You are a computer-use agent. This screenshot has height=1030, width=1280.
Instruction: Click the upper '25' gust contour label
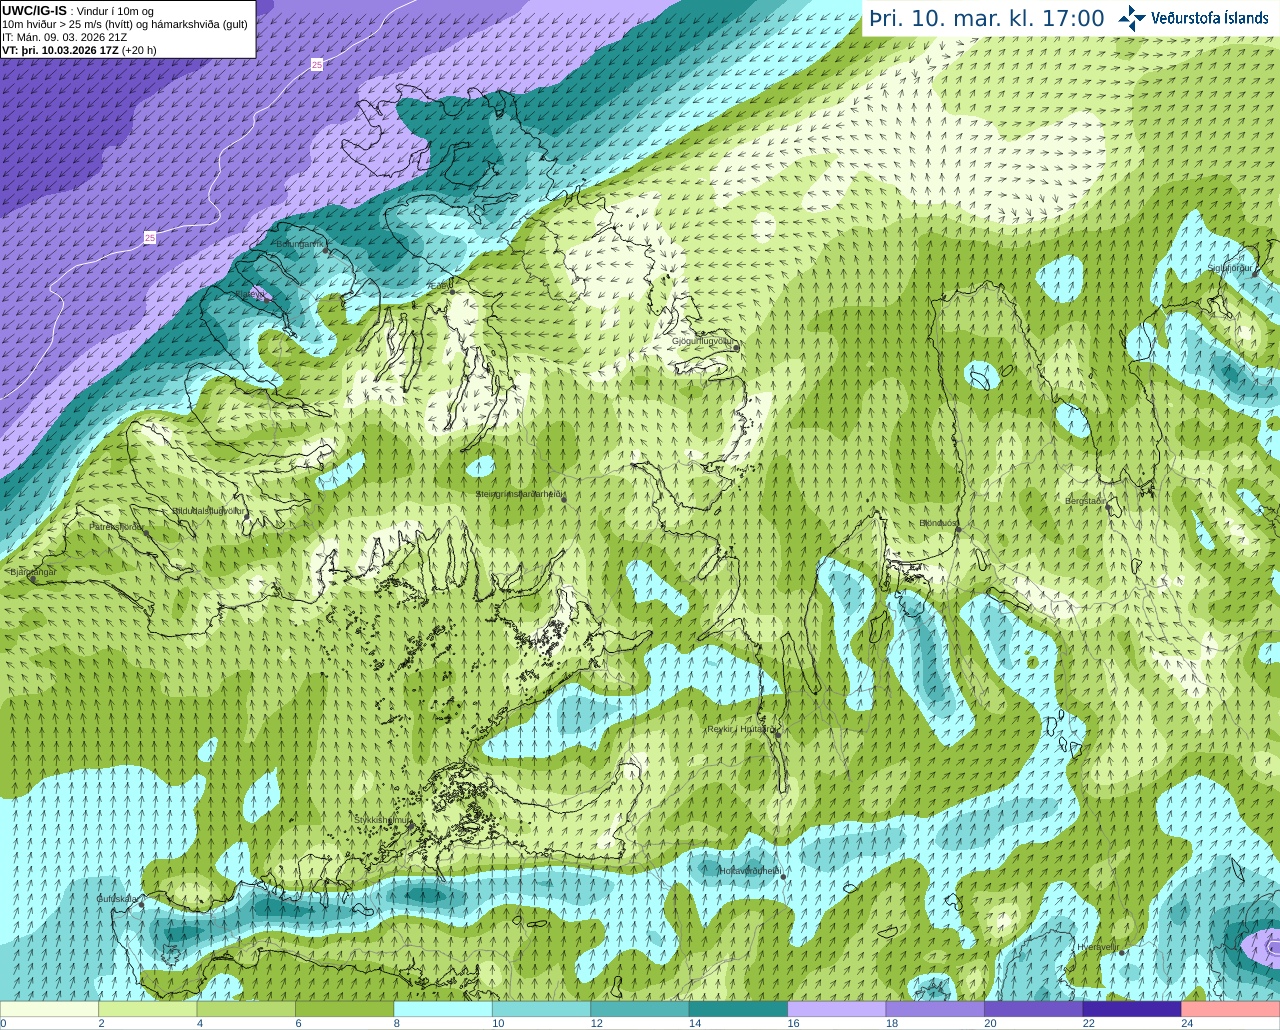click(317, 64)
